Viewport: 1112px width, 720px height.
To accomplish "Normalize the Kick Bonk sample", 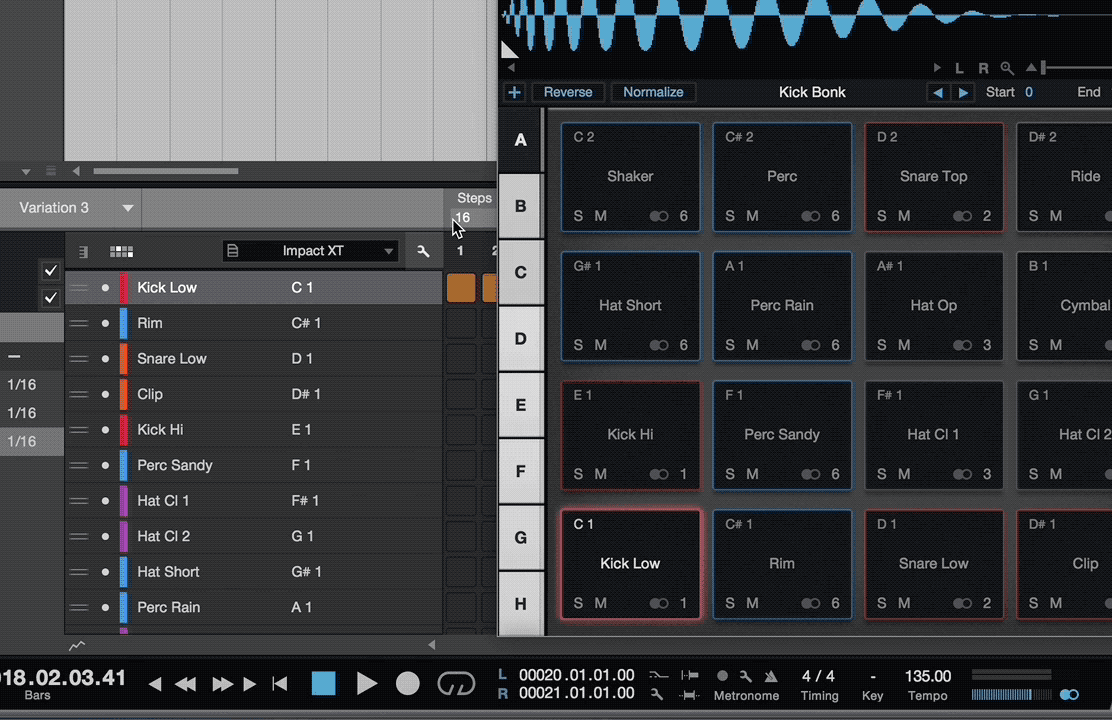I will point(653,92).
